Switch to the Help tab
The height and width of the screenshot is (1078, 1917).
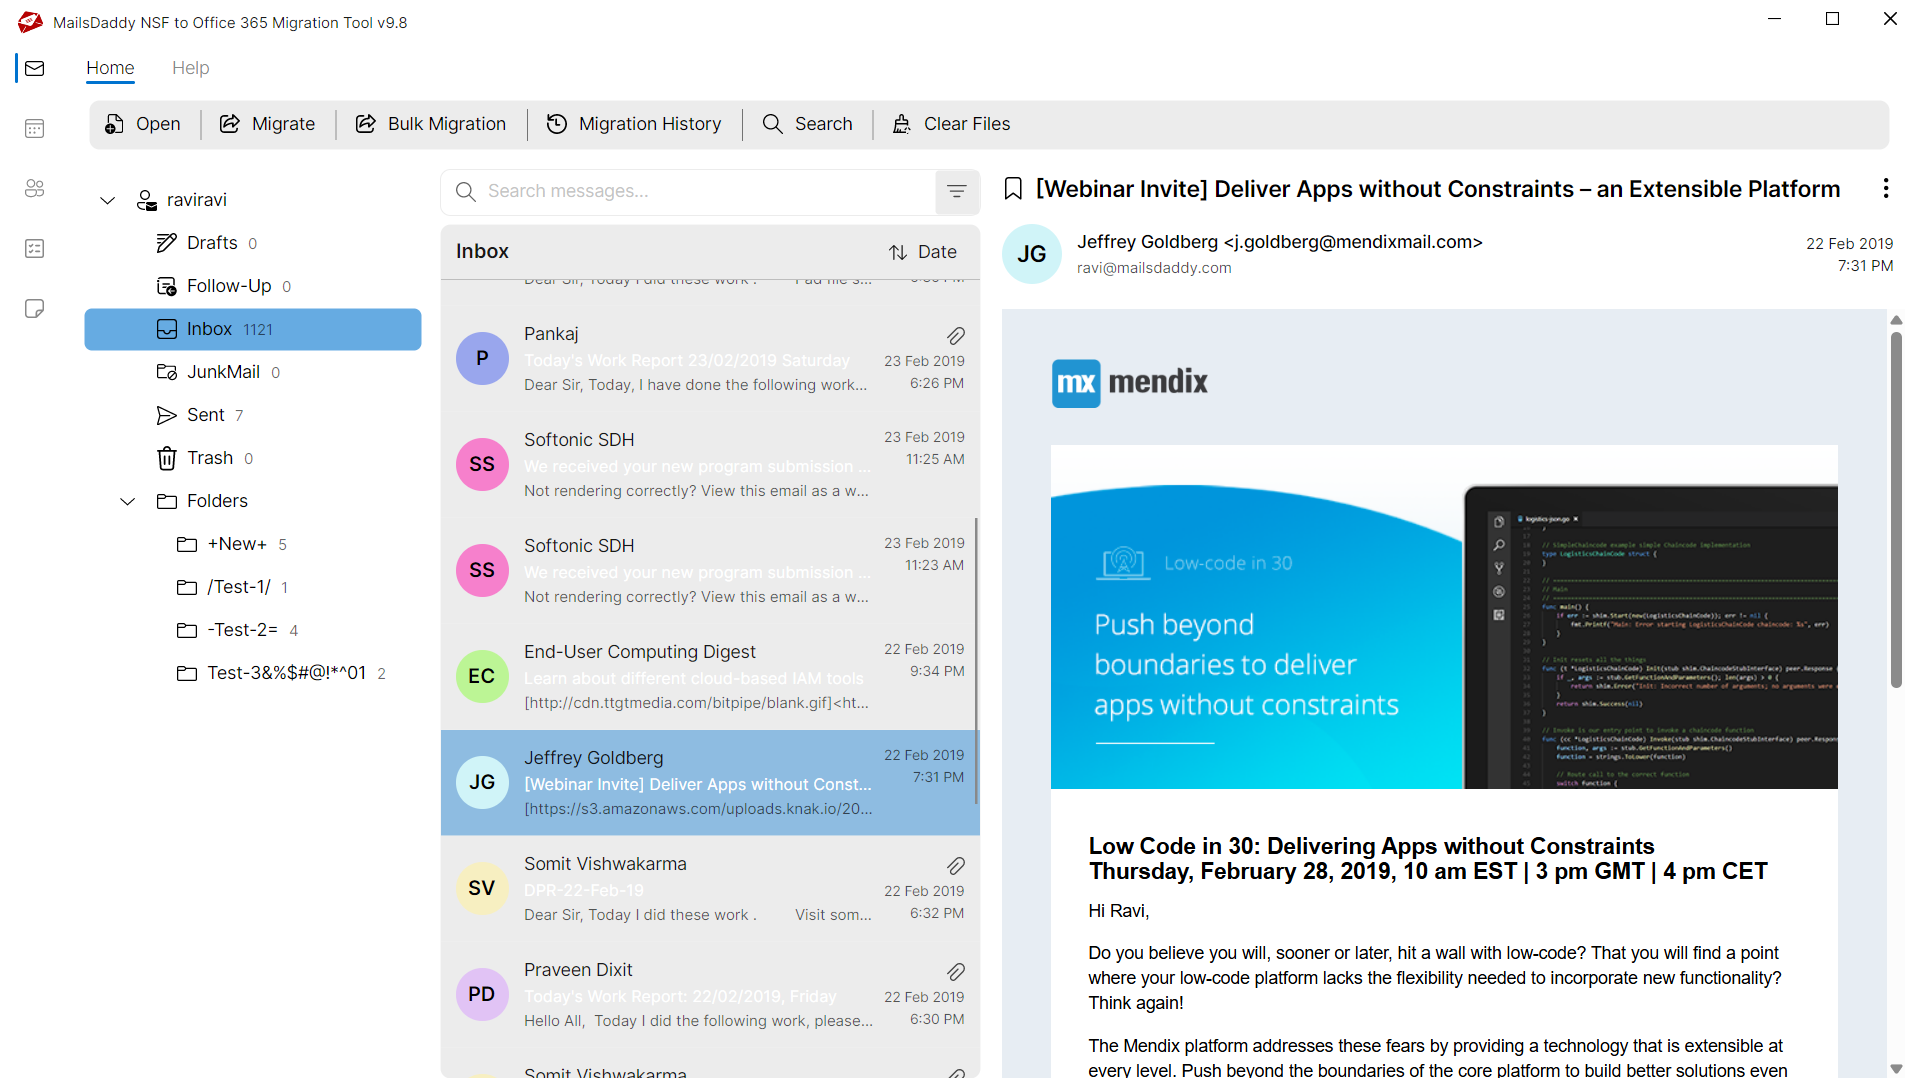pyautogui.click(x=190, y=68)
